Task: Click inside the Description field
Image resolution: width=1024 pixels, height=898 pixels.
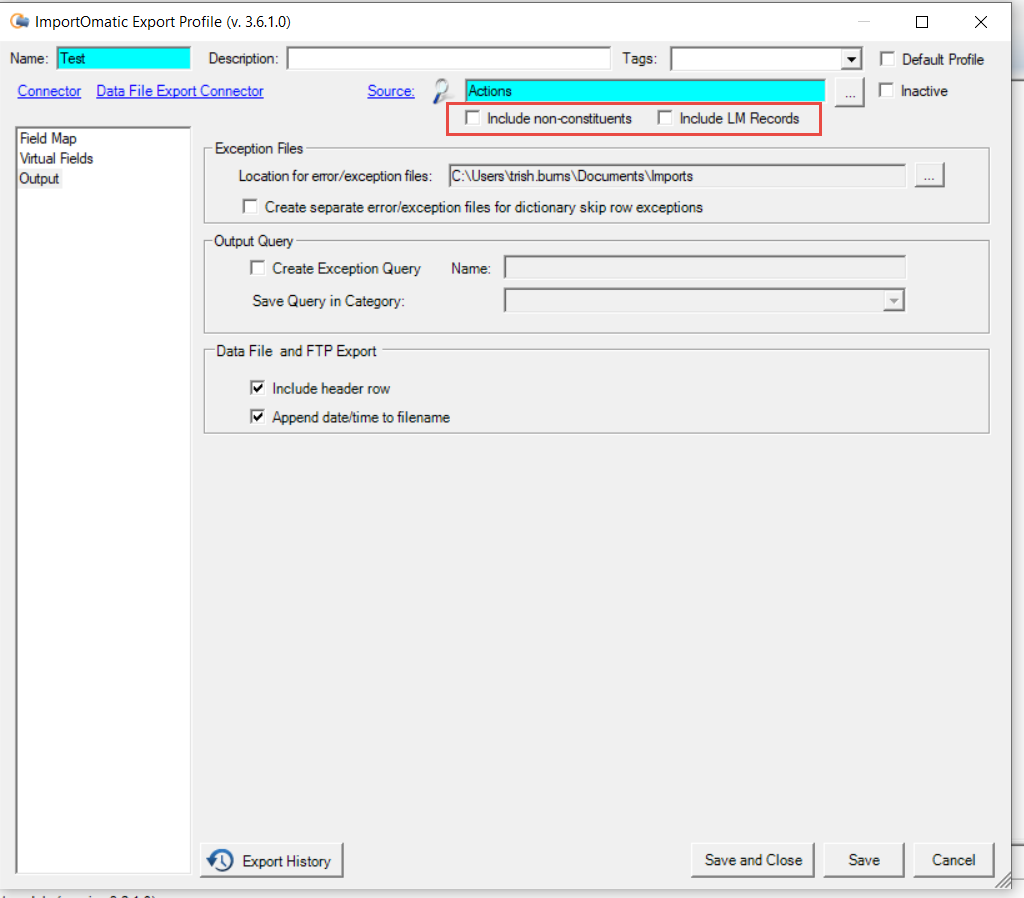Action: pyautogui.click(x=448, y=57)
